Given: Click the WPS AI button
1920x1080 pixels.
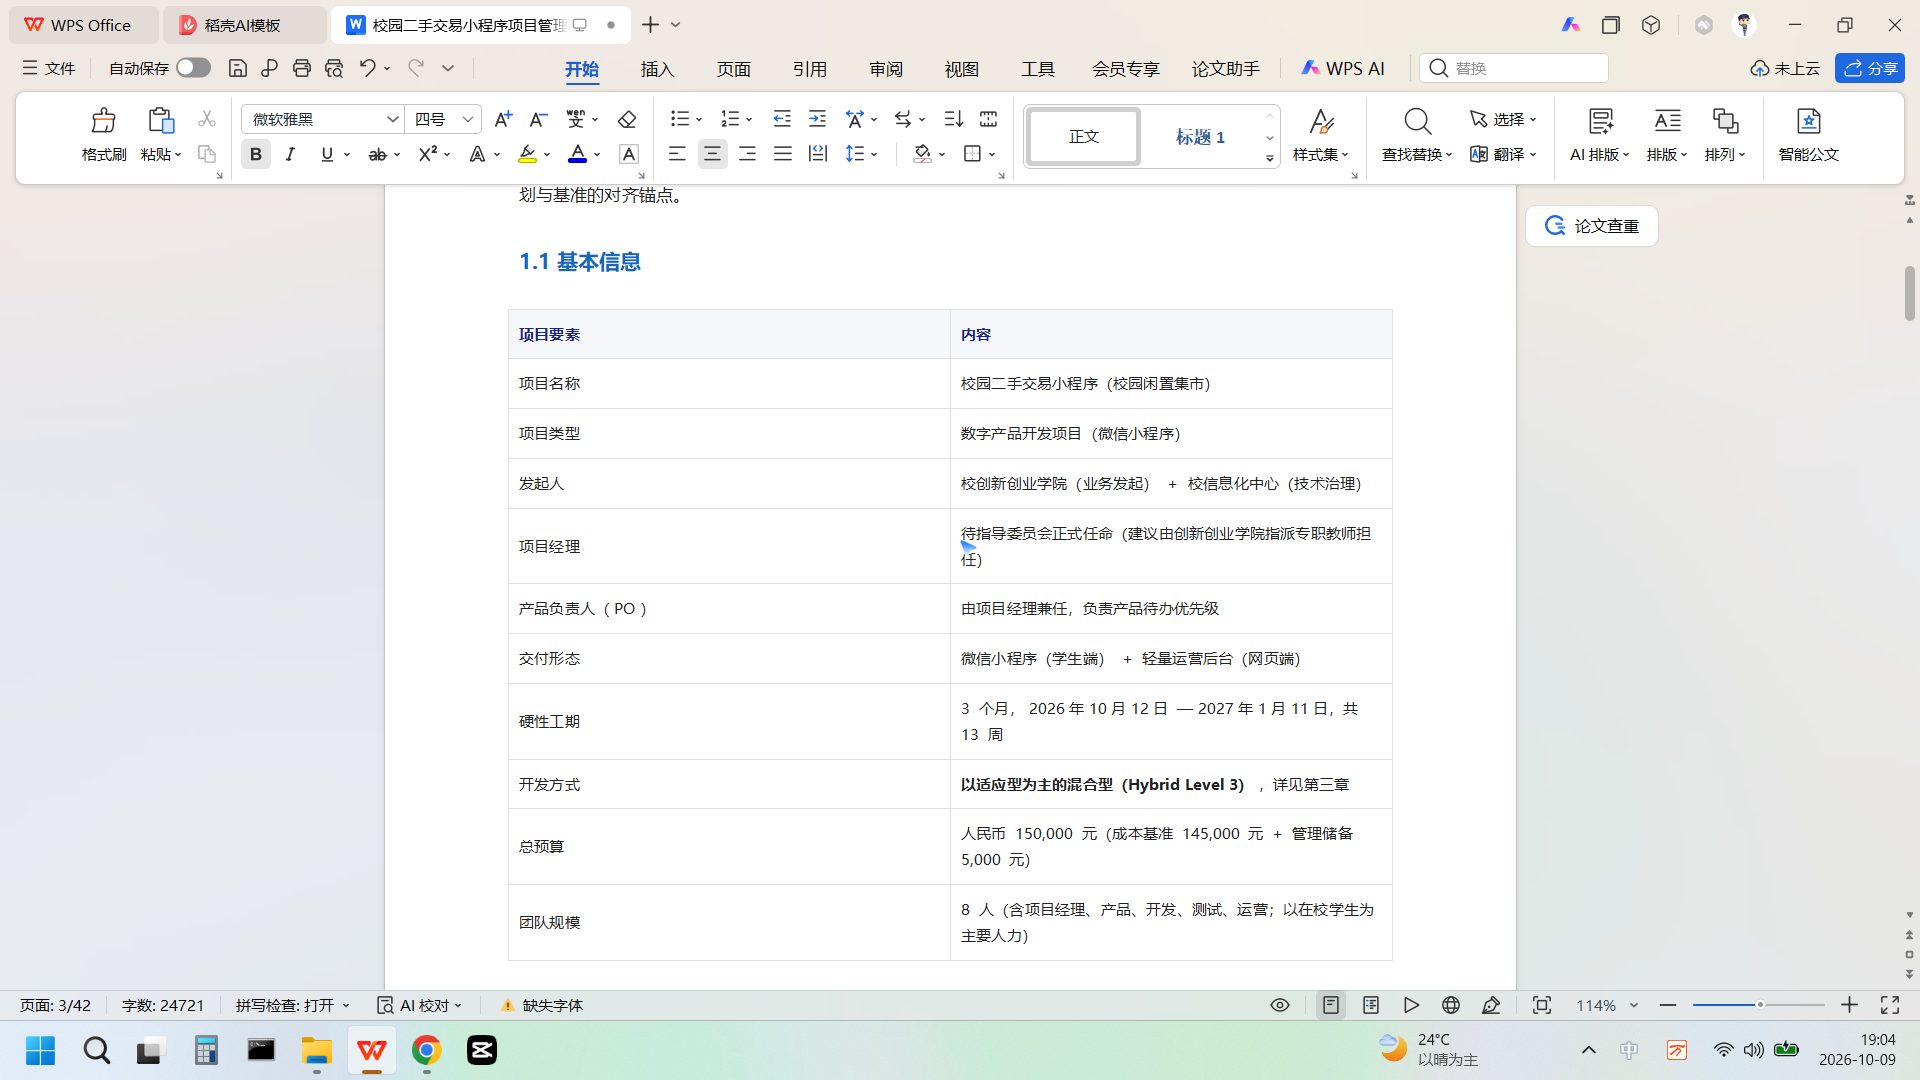Looking at the screenshot, I should point(1343,68).
